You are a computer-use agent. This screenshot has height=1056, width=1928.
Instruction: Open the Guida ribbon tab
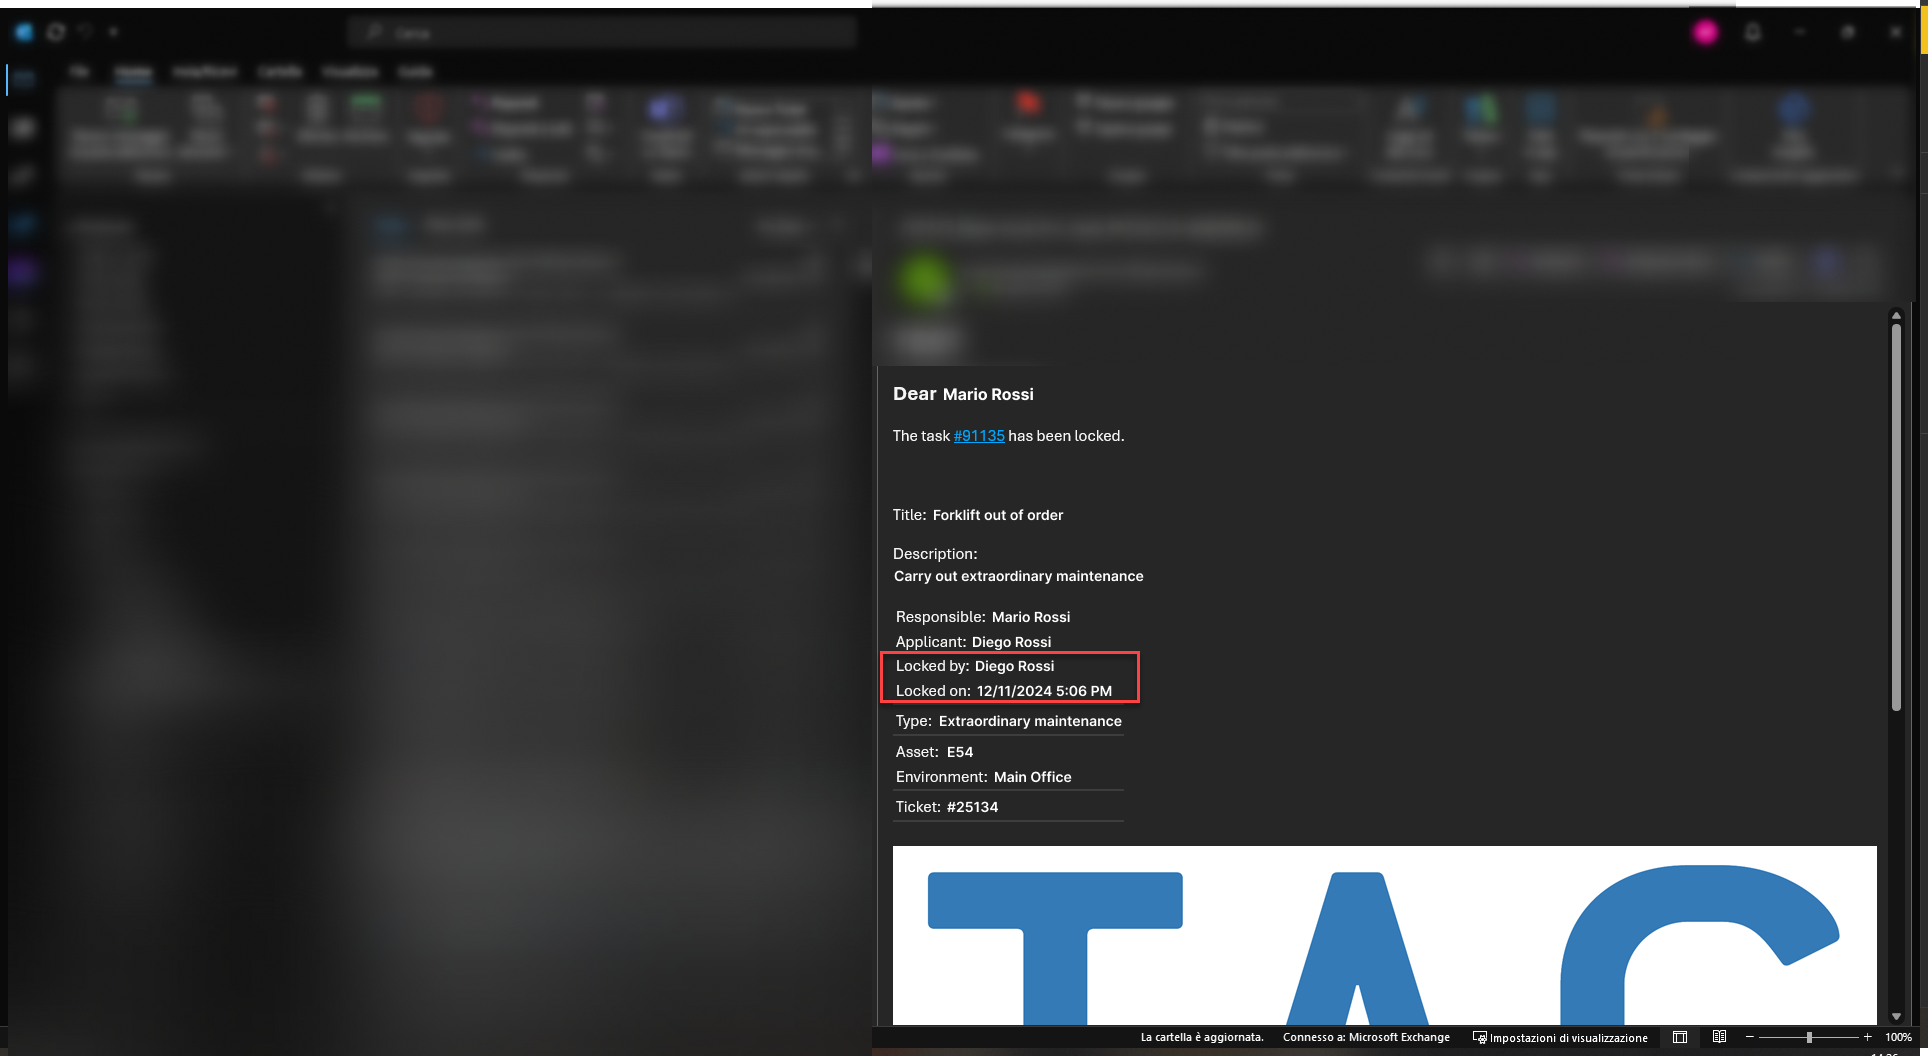click(416, 72)
